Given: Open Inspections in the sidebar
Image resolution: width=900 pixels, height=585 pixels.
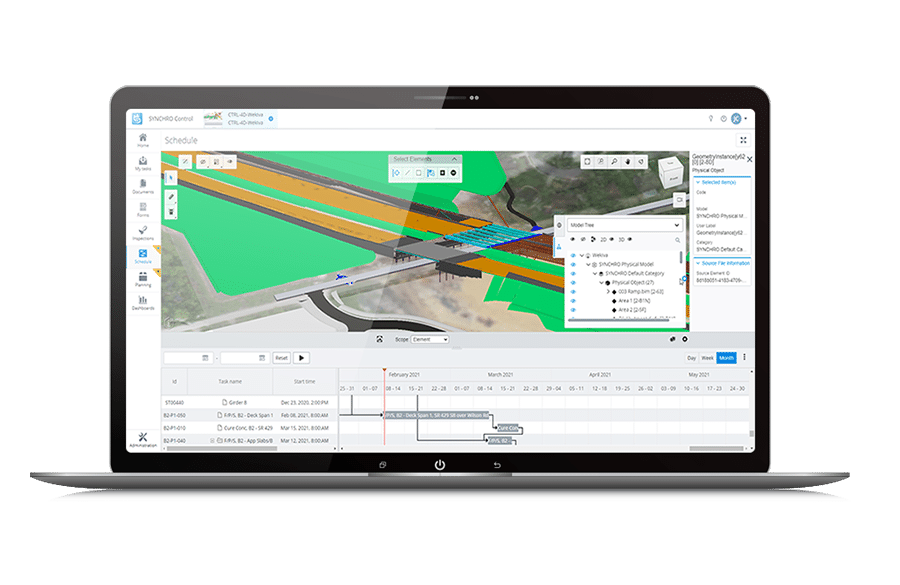Looking at the screenshot, I should coord(143,233).
